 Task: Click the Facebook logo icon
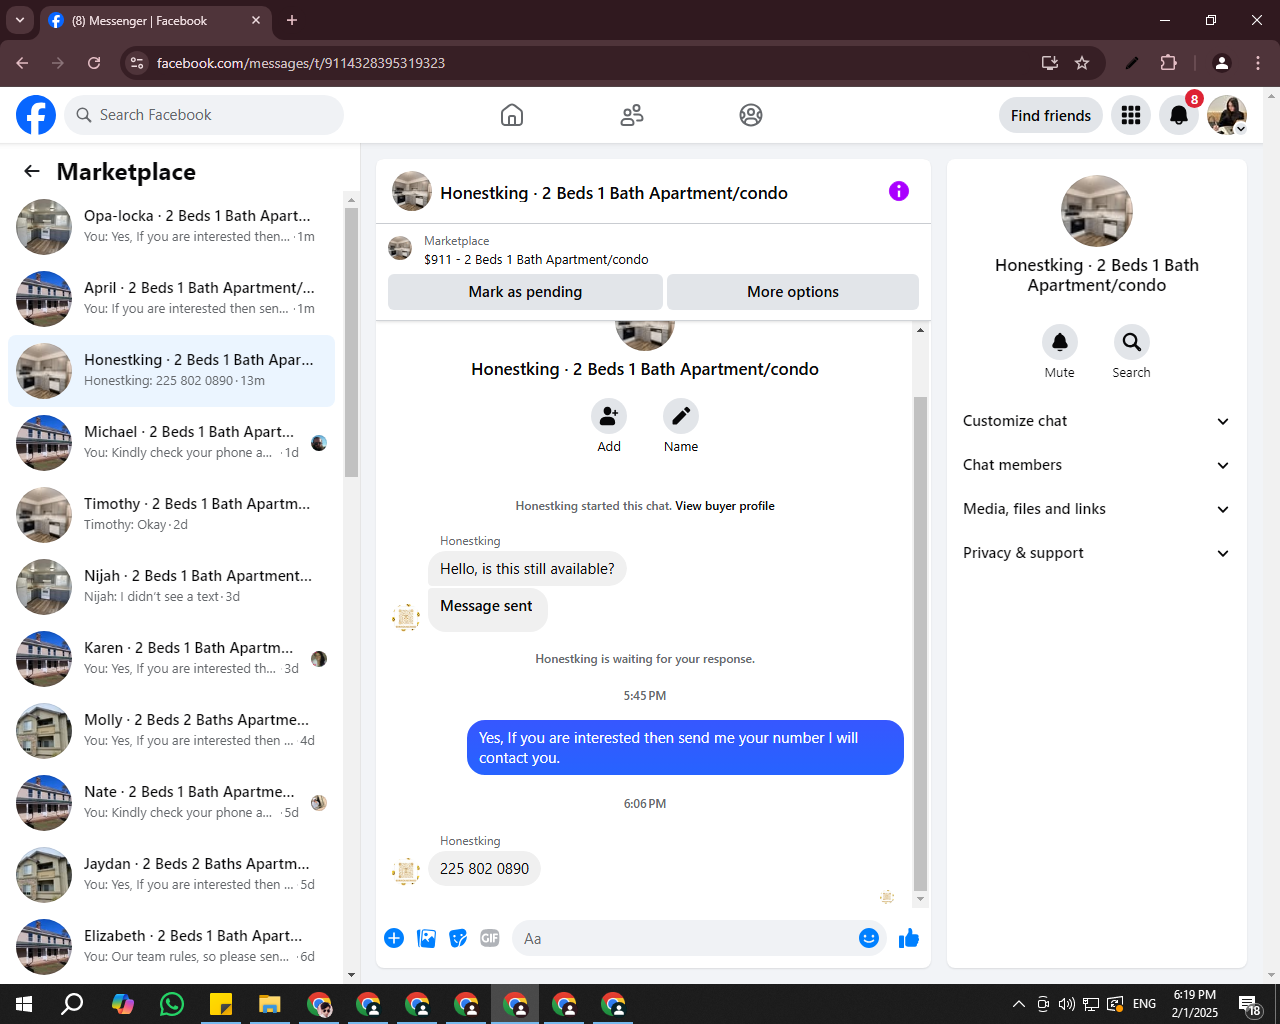click(x=36, y=115)
